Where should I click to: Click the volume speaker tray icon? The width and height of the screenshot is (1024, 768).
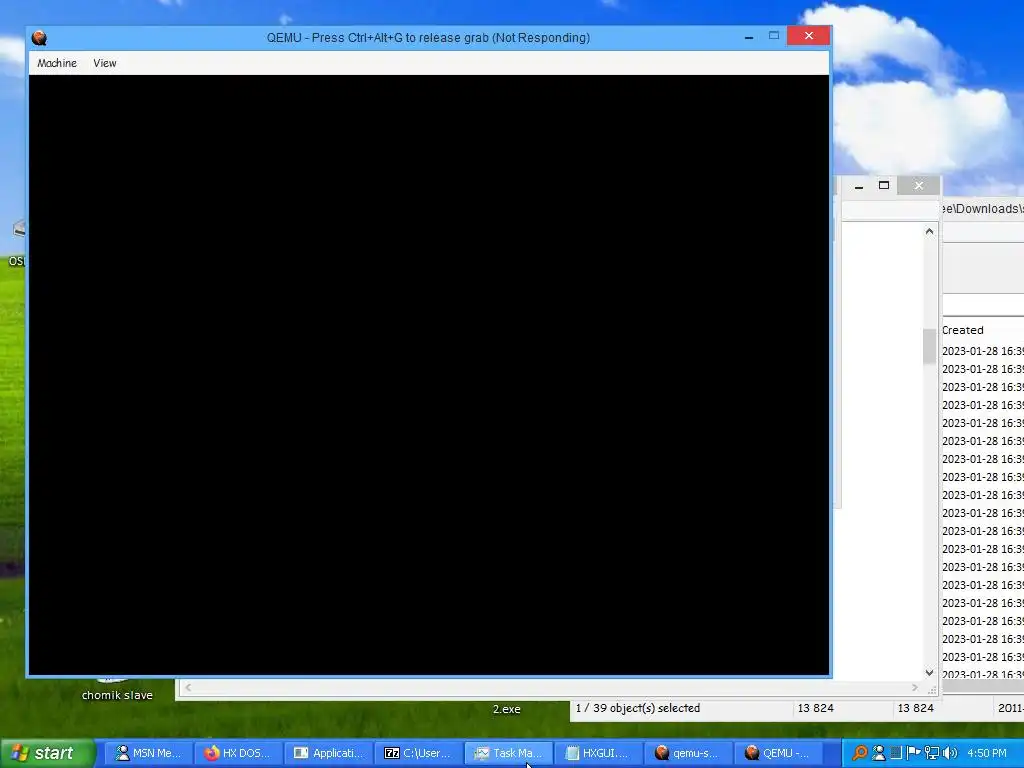point(950,753)
